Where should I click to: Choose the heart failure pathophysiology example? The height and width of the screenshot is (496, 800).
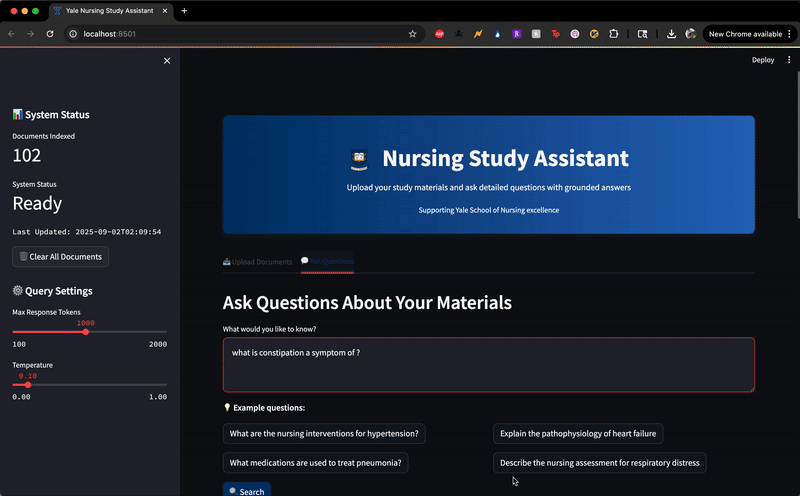point(578,434)
